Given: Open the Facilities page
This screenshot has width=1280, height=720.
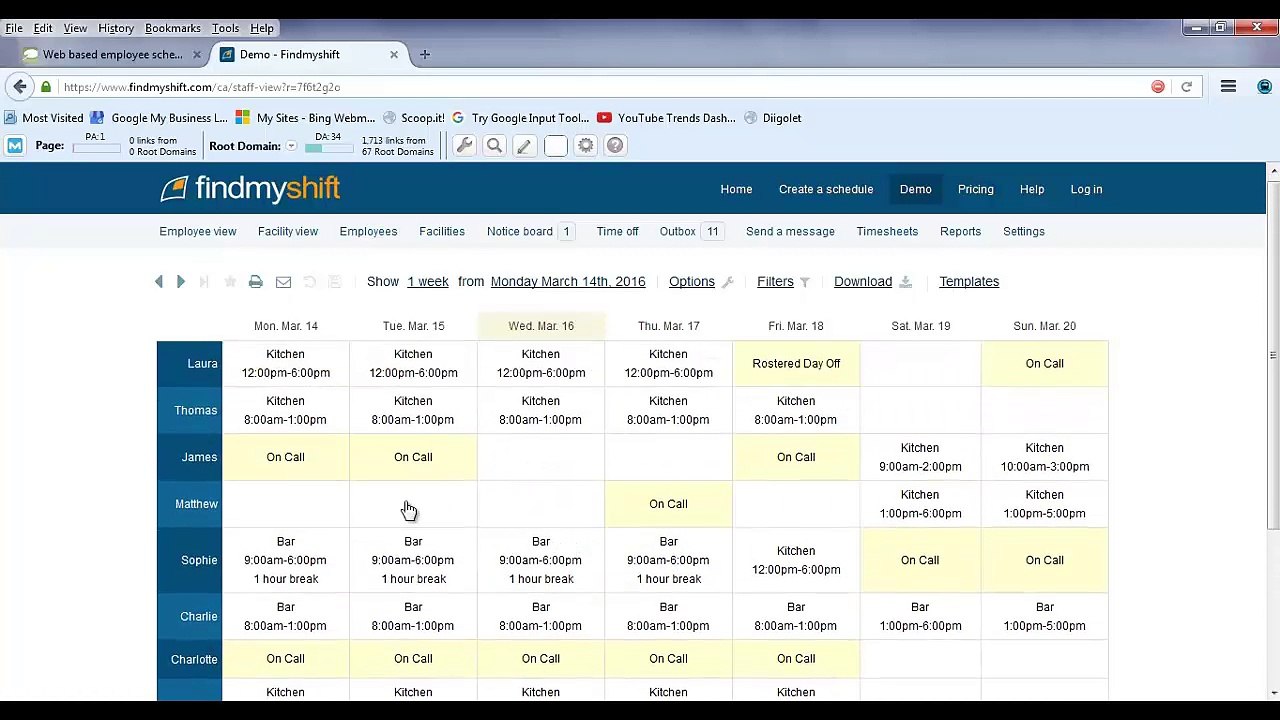Looking at the screenshot, I should (442, 231).
